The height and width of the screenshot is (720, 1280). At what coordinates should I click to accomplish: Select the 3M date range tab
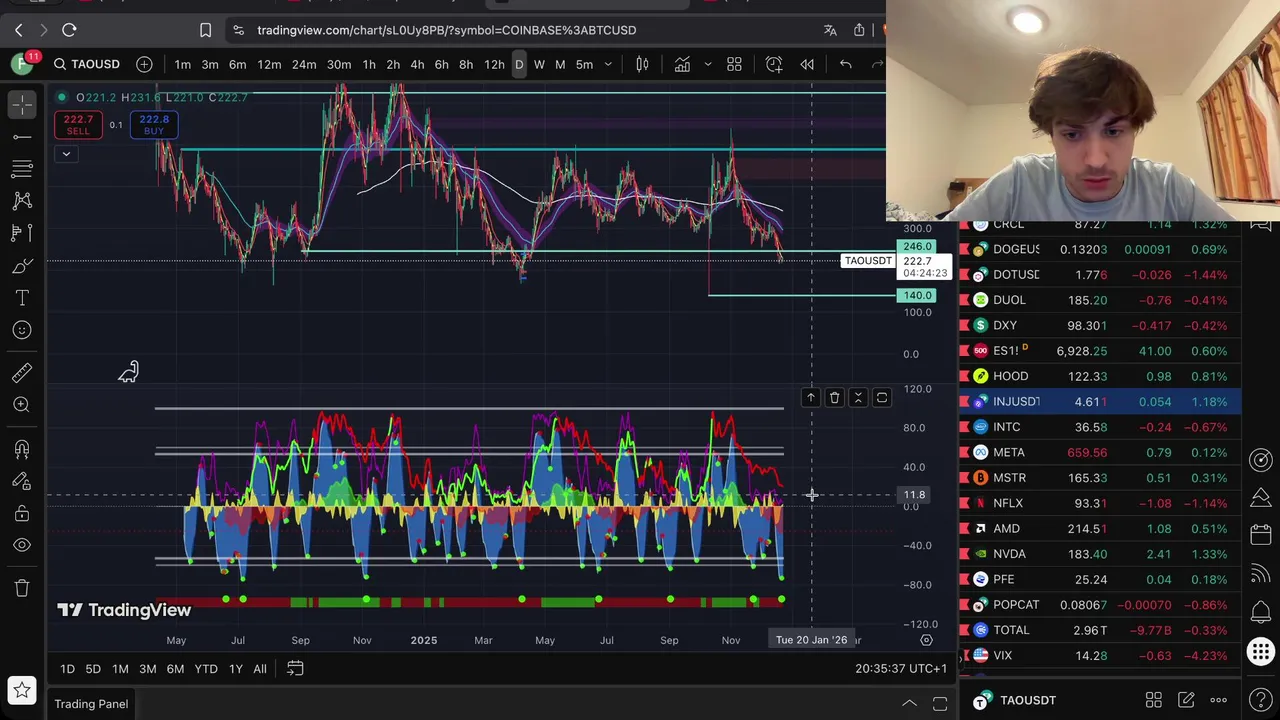(x=147, y=668)
